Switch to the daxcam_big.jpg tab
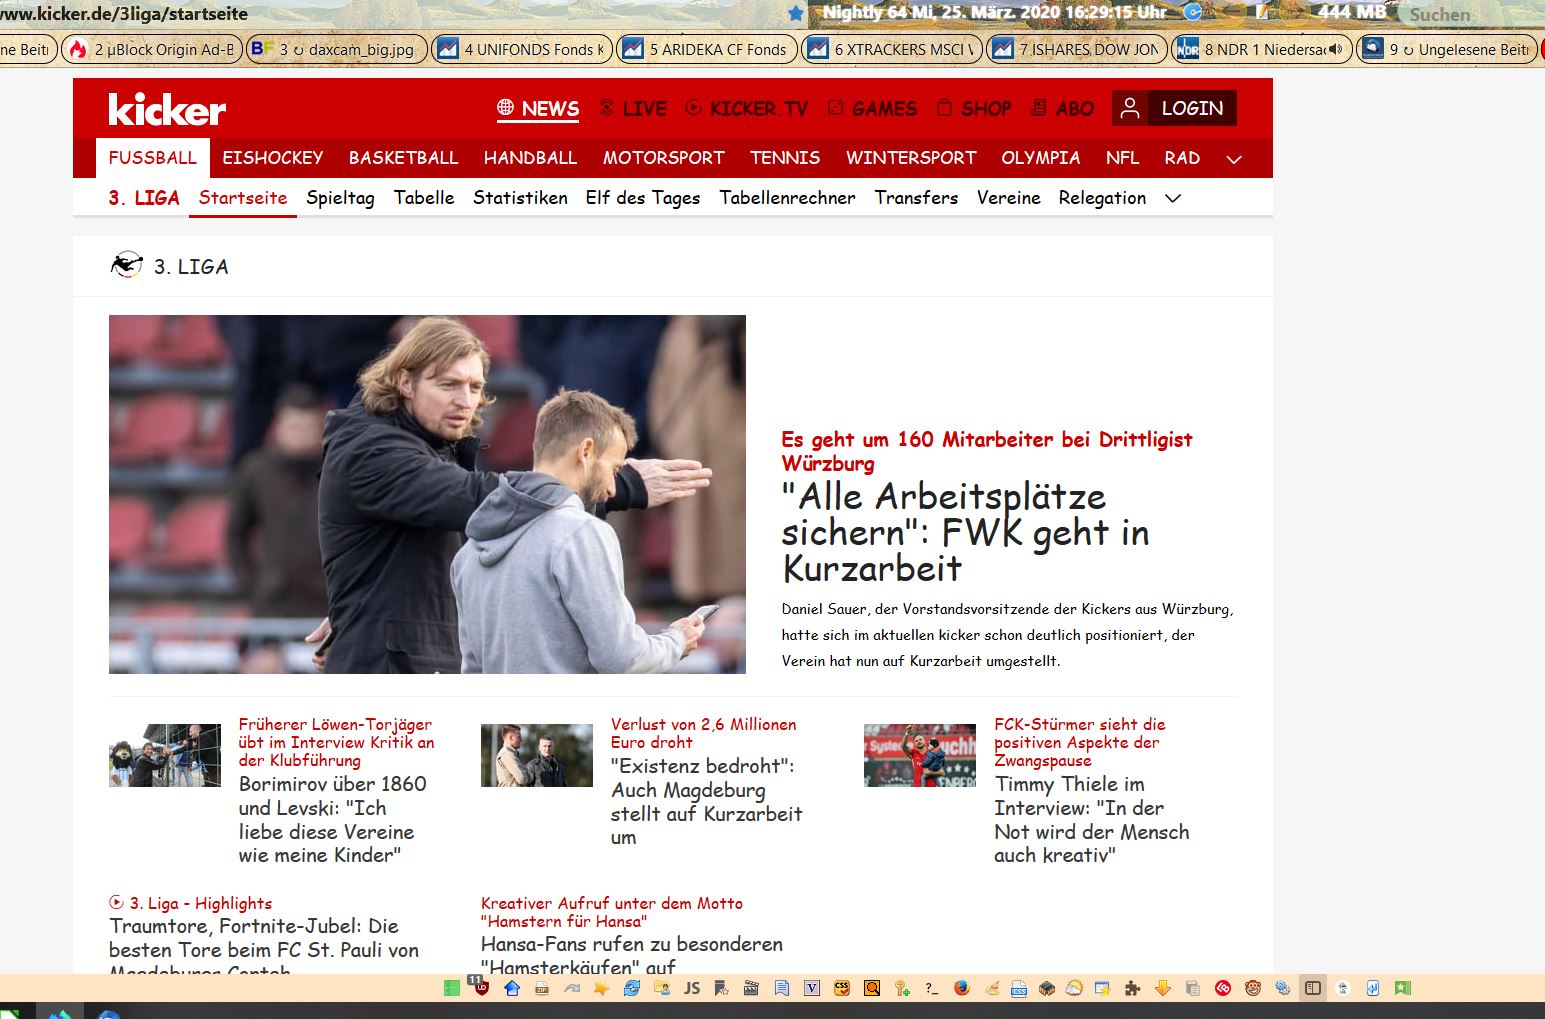This screenshot has width=1545, height=1019. pos(336,49)
